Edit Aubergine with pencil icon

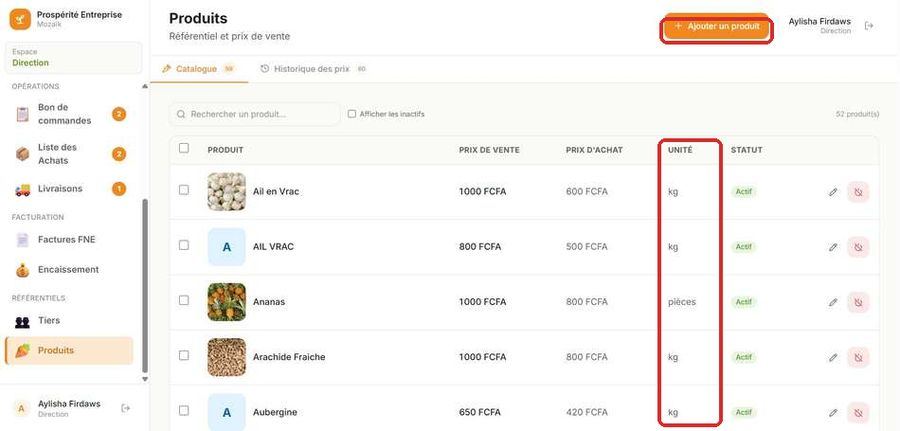833,412
